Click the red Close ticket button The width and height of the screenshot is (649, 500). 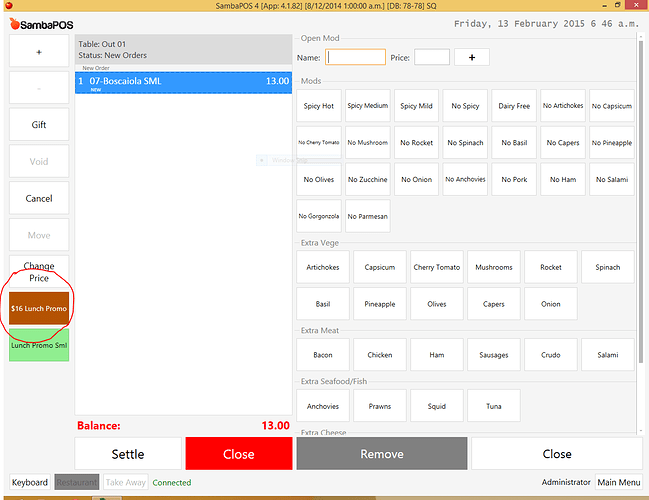[239, 454]
